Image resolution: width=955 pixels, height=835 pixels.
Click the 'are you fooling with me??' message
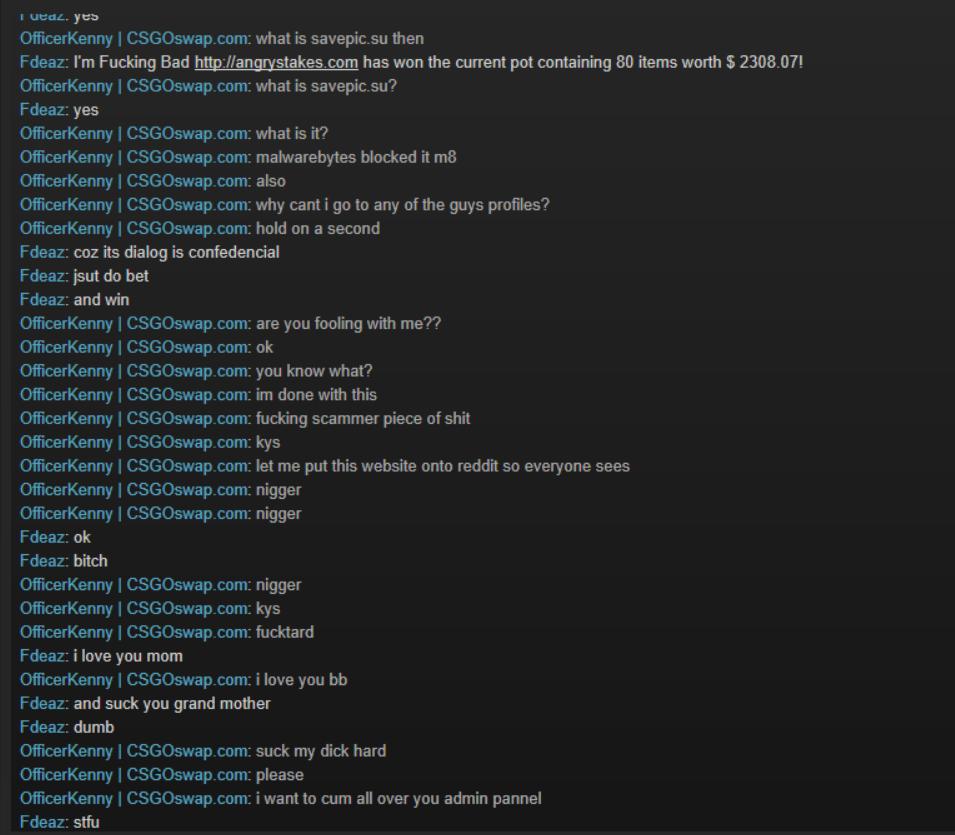click(348, 324)
